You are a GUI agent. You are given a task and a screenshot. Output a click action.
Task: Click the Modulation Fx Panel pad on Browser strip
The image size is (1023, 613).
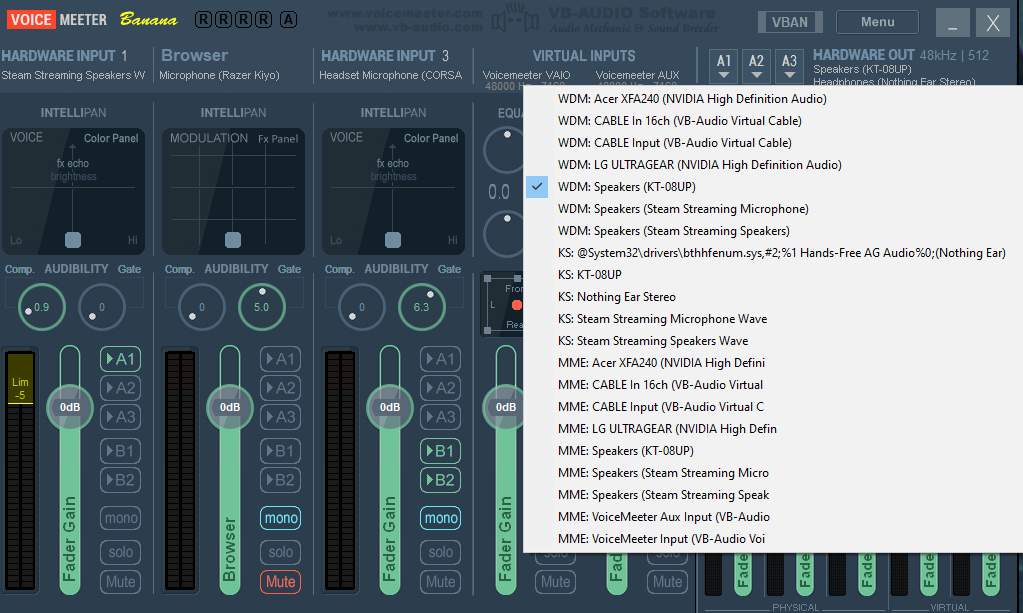tap(233, 191)
